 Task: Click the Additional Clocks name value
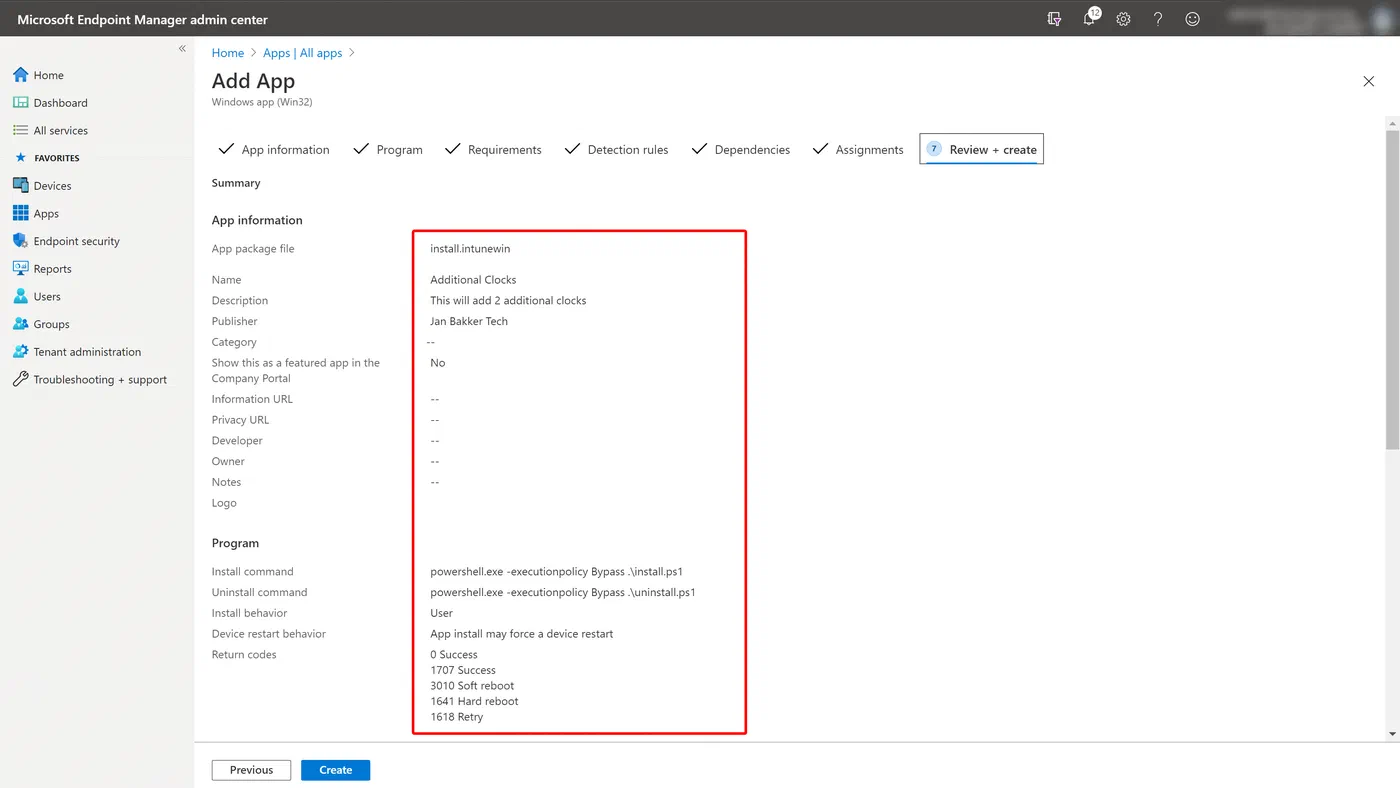tap(473, 279)
